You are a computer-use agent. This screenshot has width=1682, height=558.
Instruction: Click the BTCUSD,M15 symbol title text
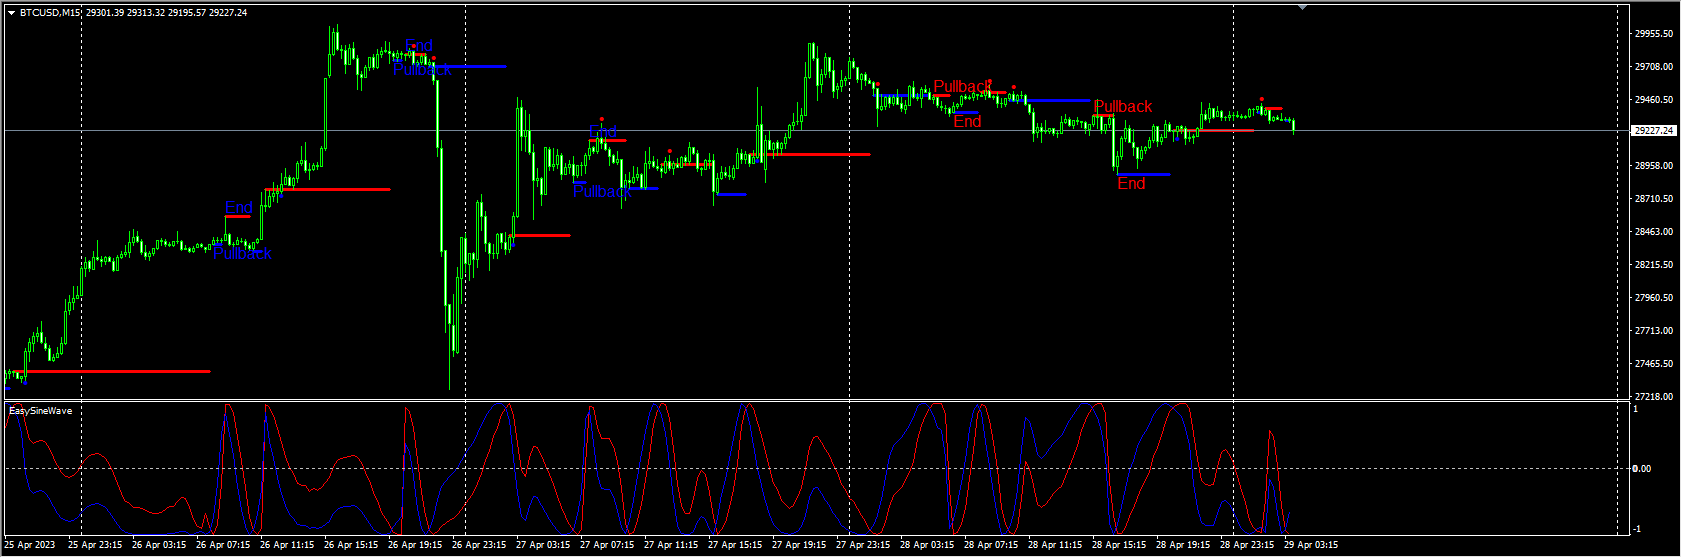point(51,13)
